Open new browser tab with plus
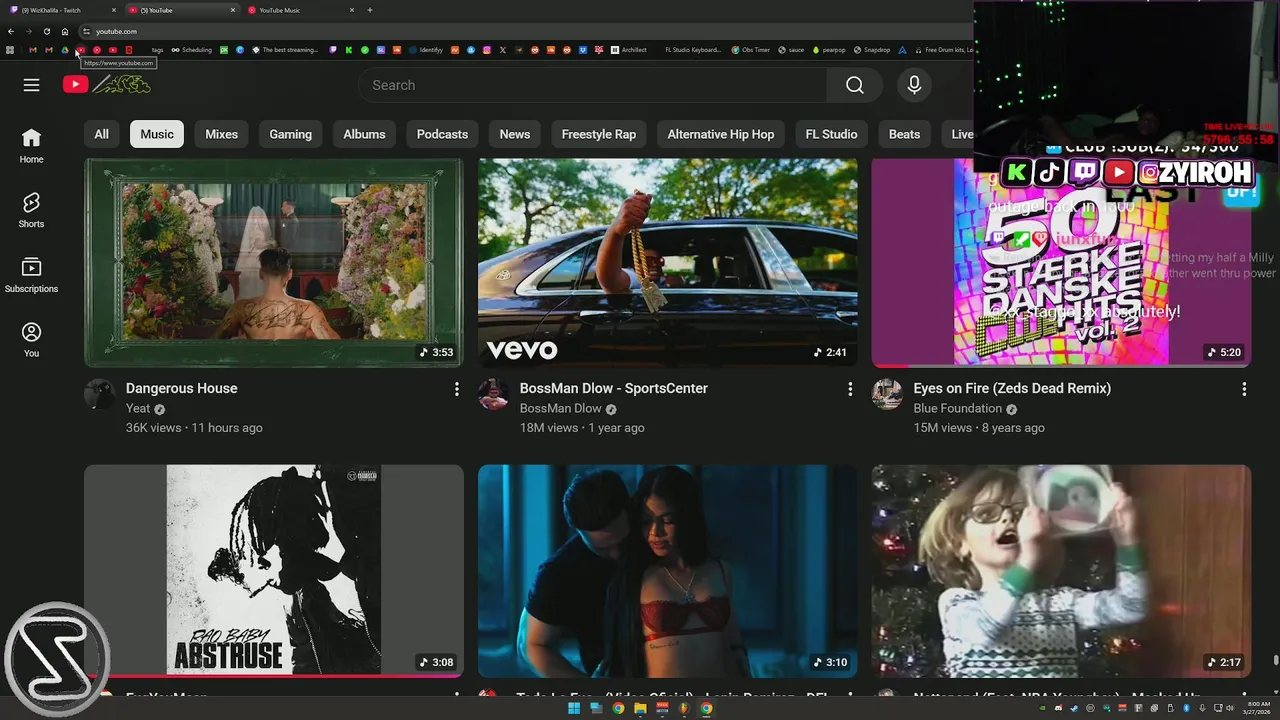1280x720 pixels. (x=370, y=10)
